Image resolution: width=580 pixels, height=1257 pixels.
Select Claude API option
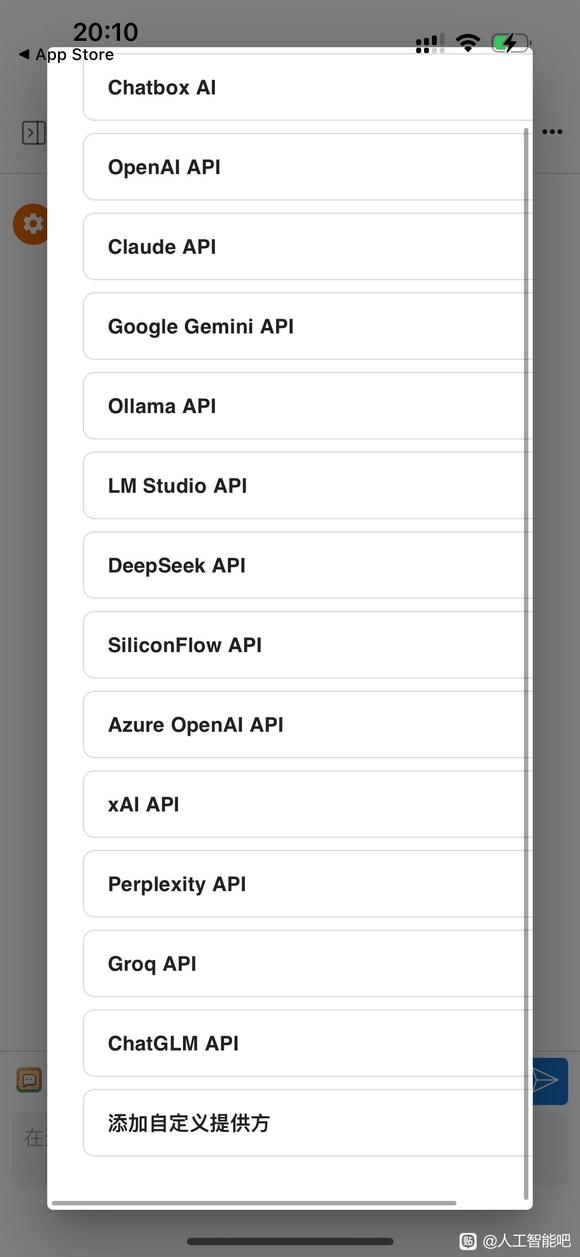[x=307, y=247]
